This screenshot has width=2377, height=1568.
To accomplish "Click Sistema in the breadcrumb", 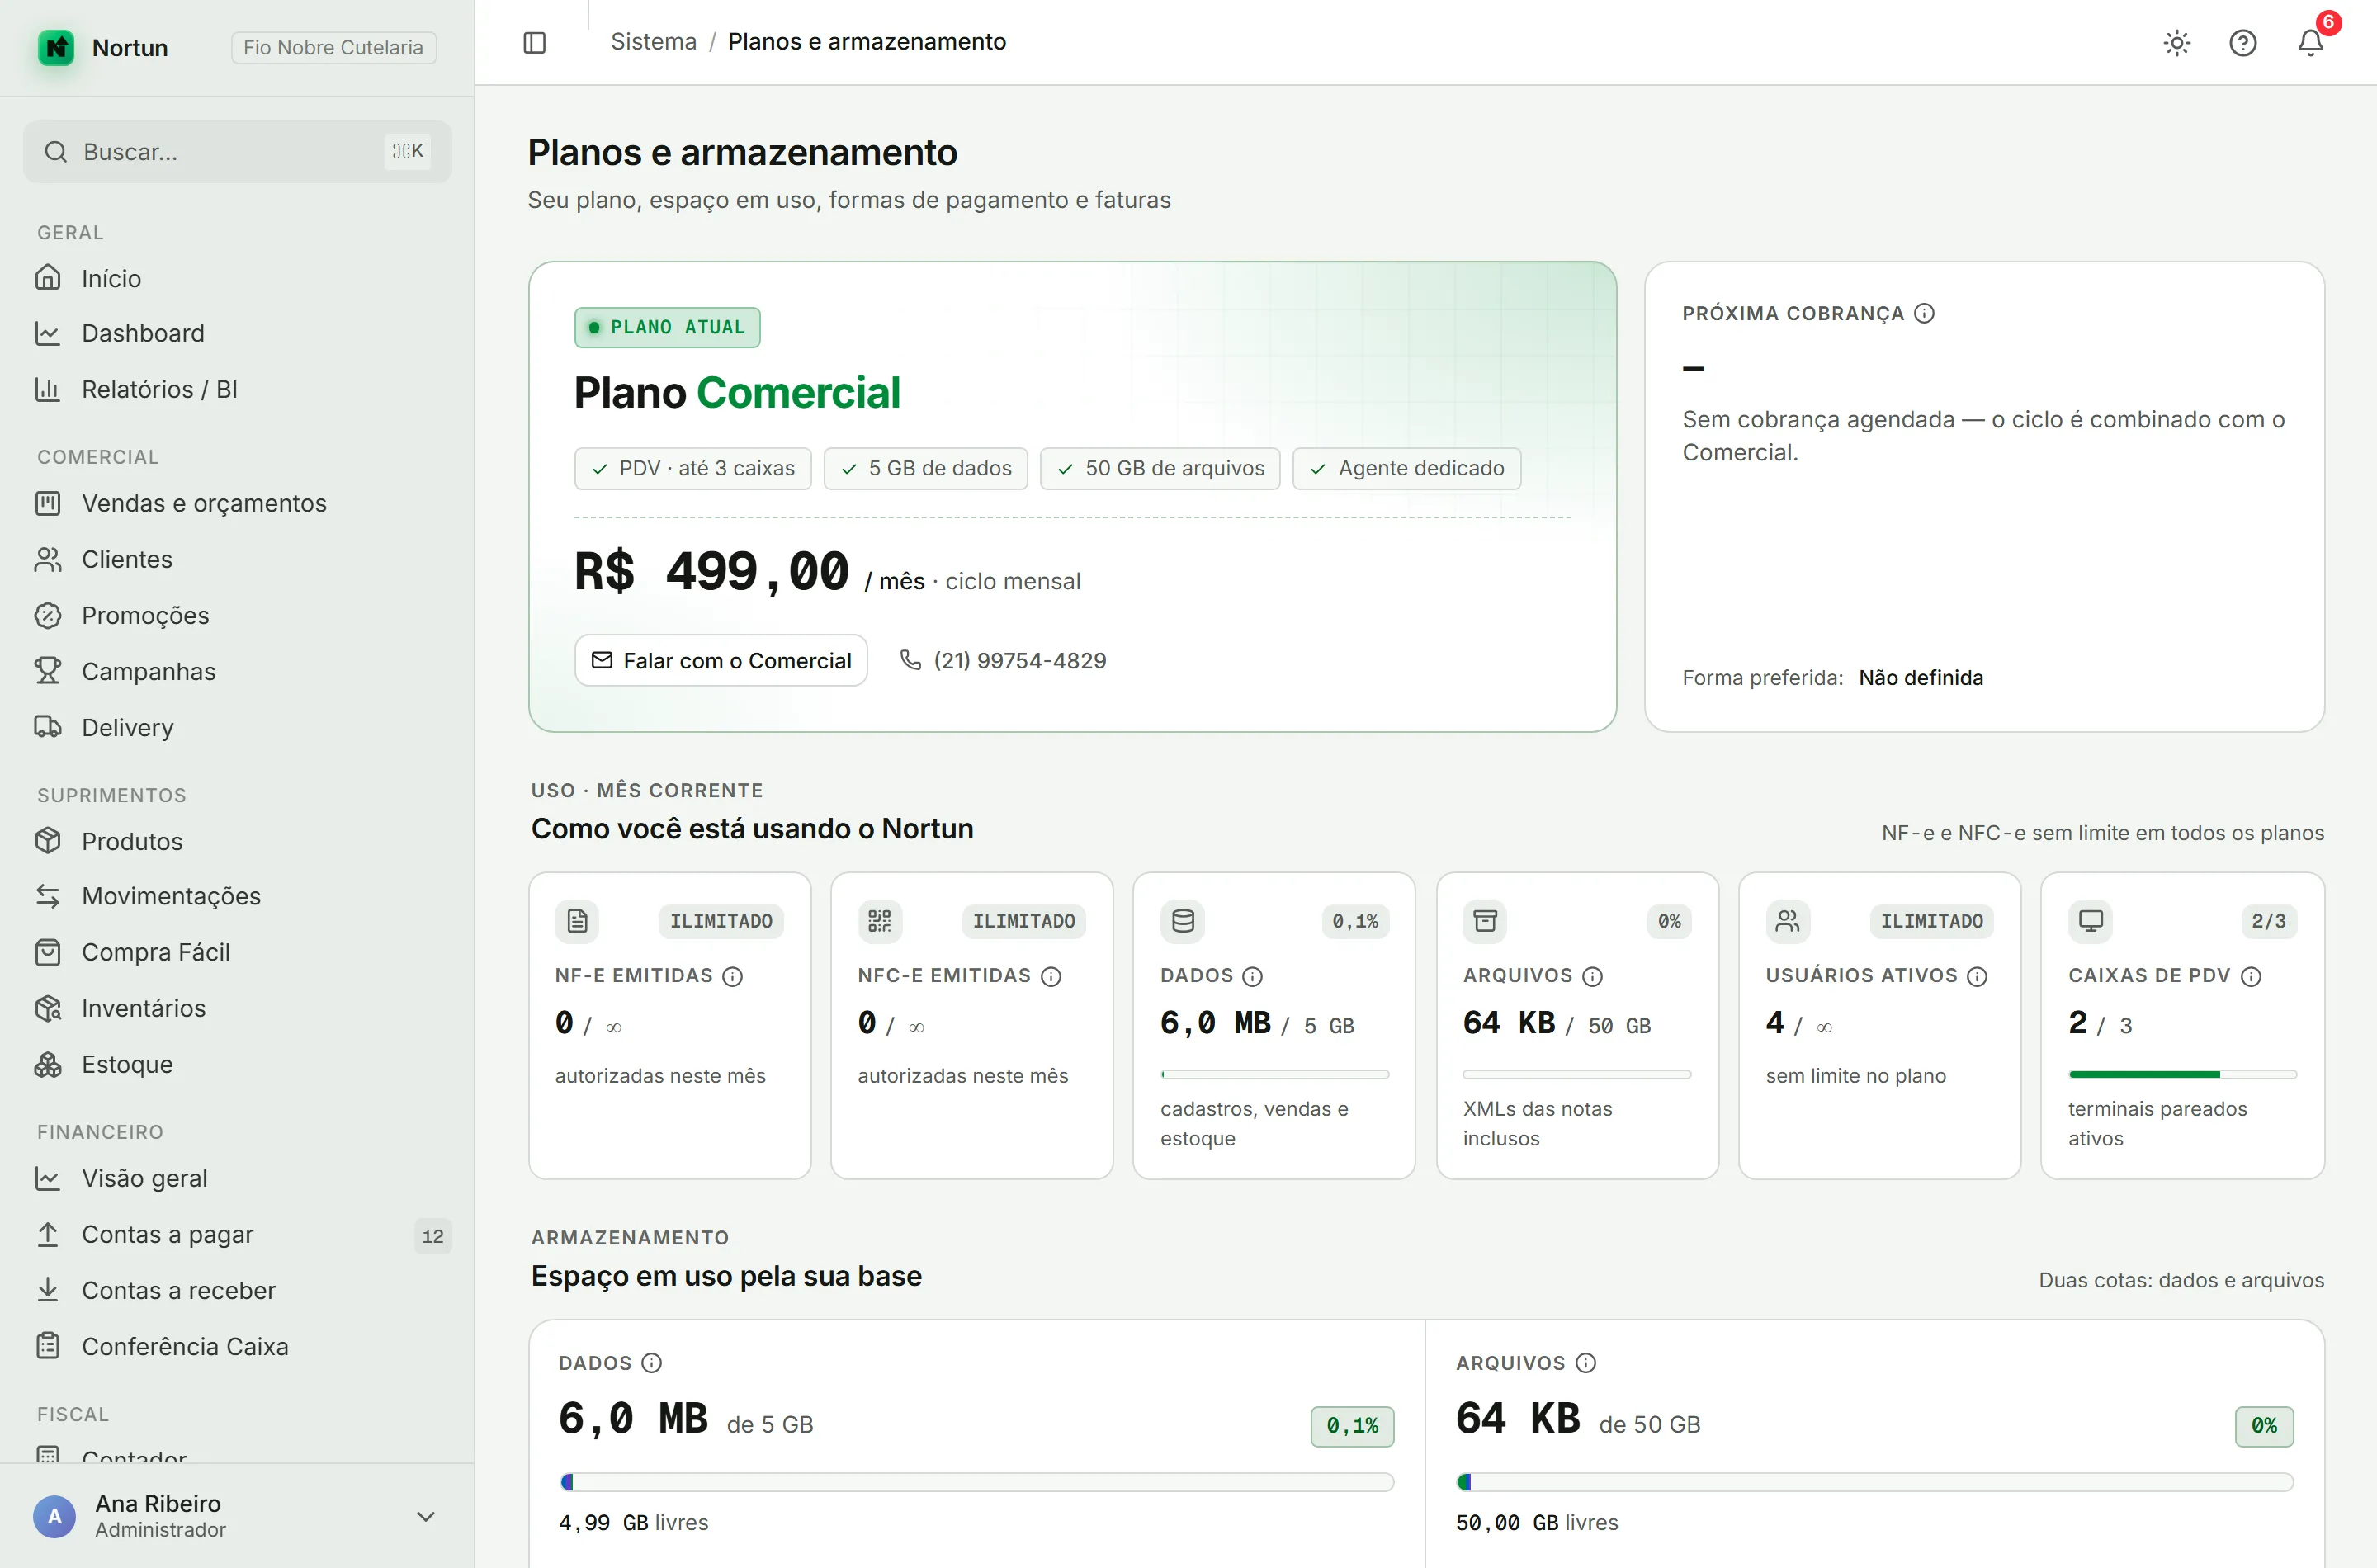I will click(654, 42).
